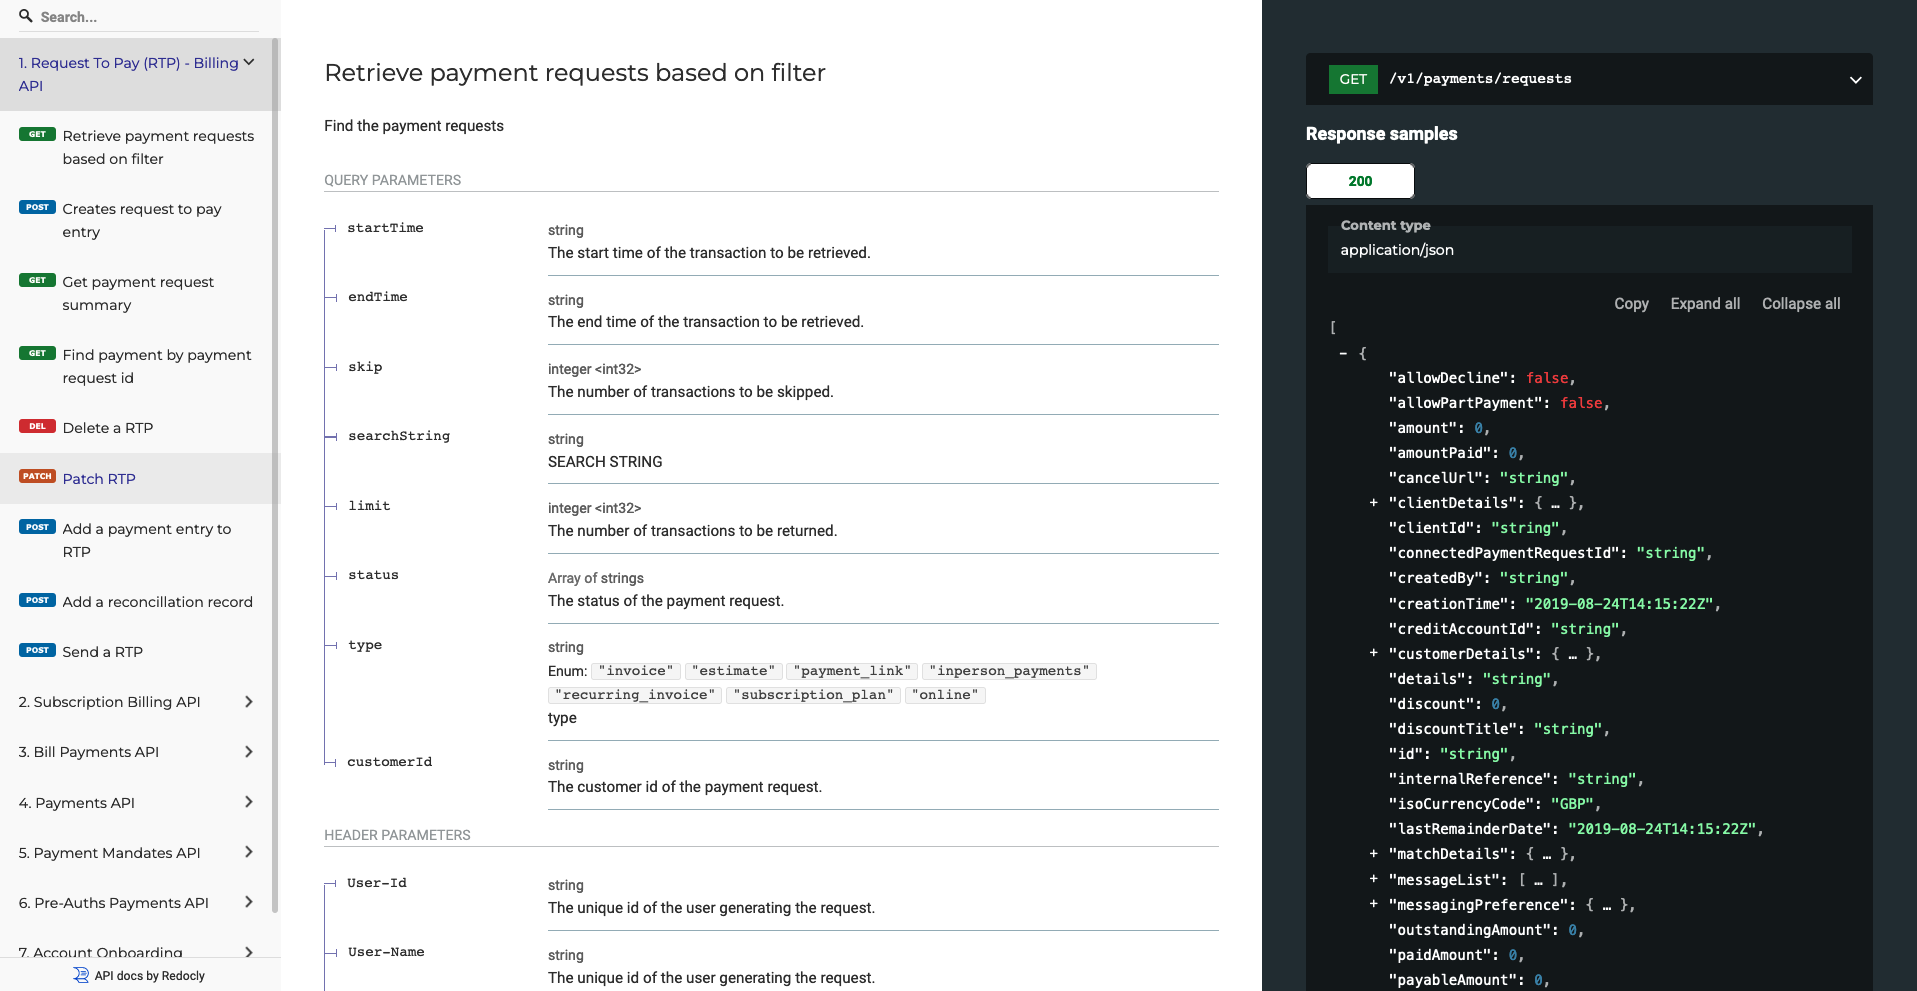This screenshot has width=1917, height=991.
Task: Click the searchString parameter name
Action: pyautogui.click(x=399, y=436)
